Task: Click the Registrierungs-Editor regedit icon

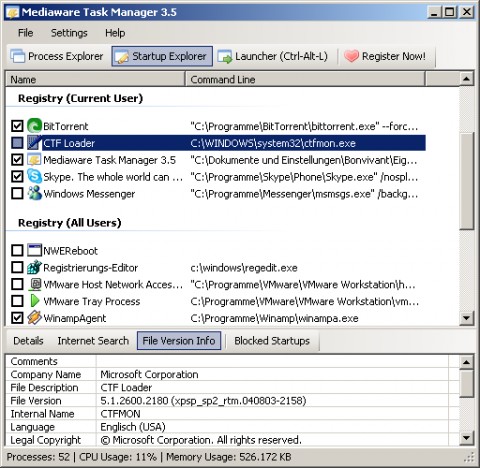Action: pyautogui.click(x=34, y=267)
